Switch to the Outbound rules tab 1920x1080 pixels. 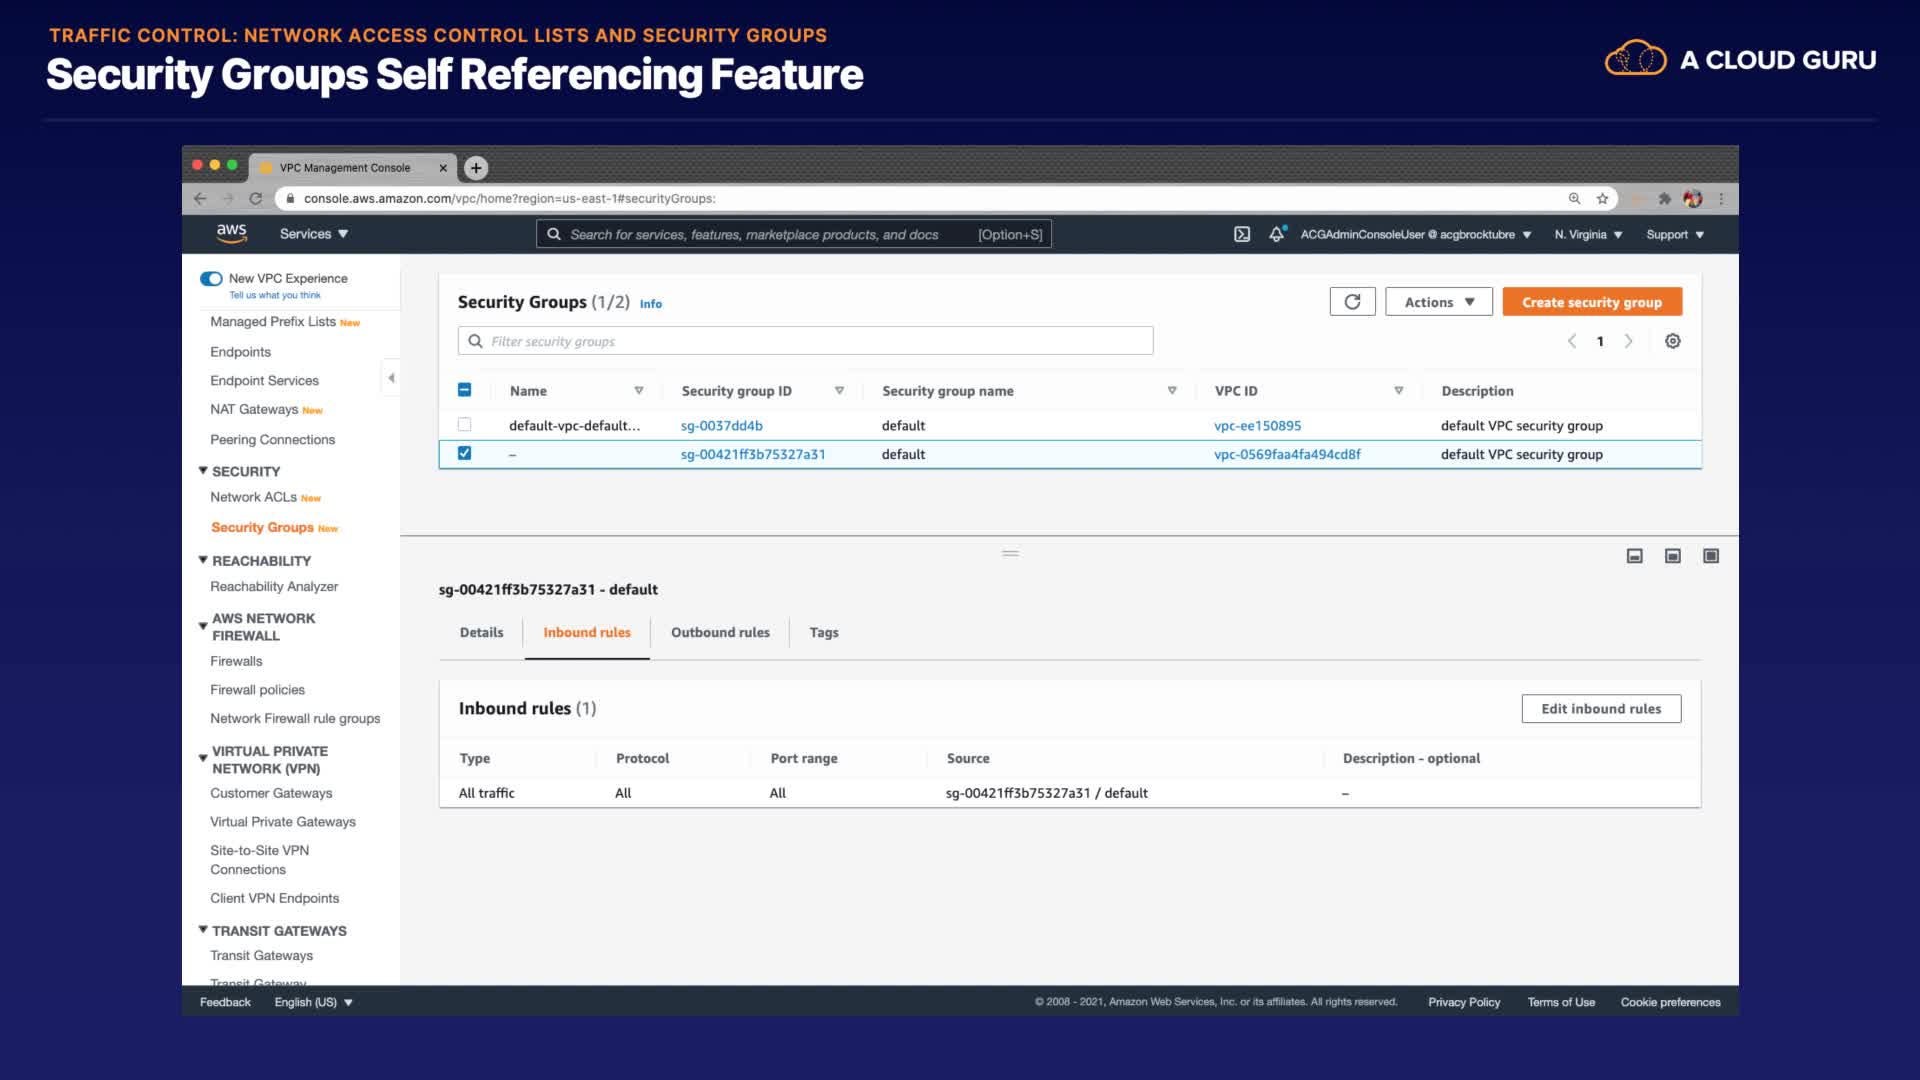point(720,632)
